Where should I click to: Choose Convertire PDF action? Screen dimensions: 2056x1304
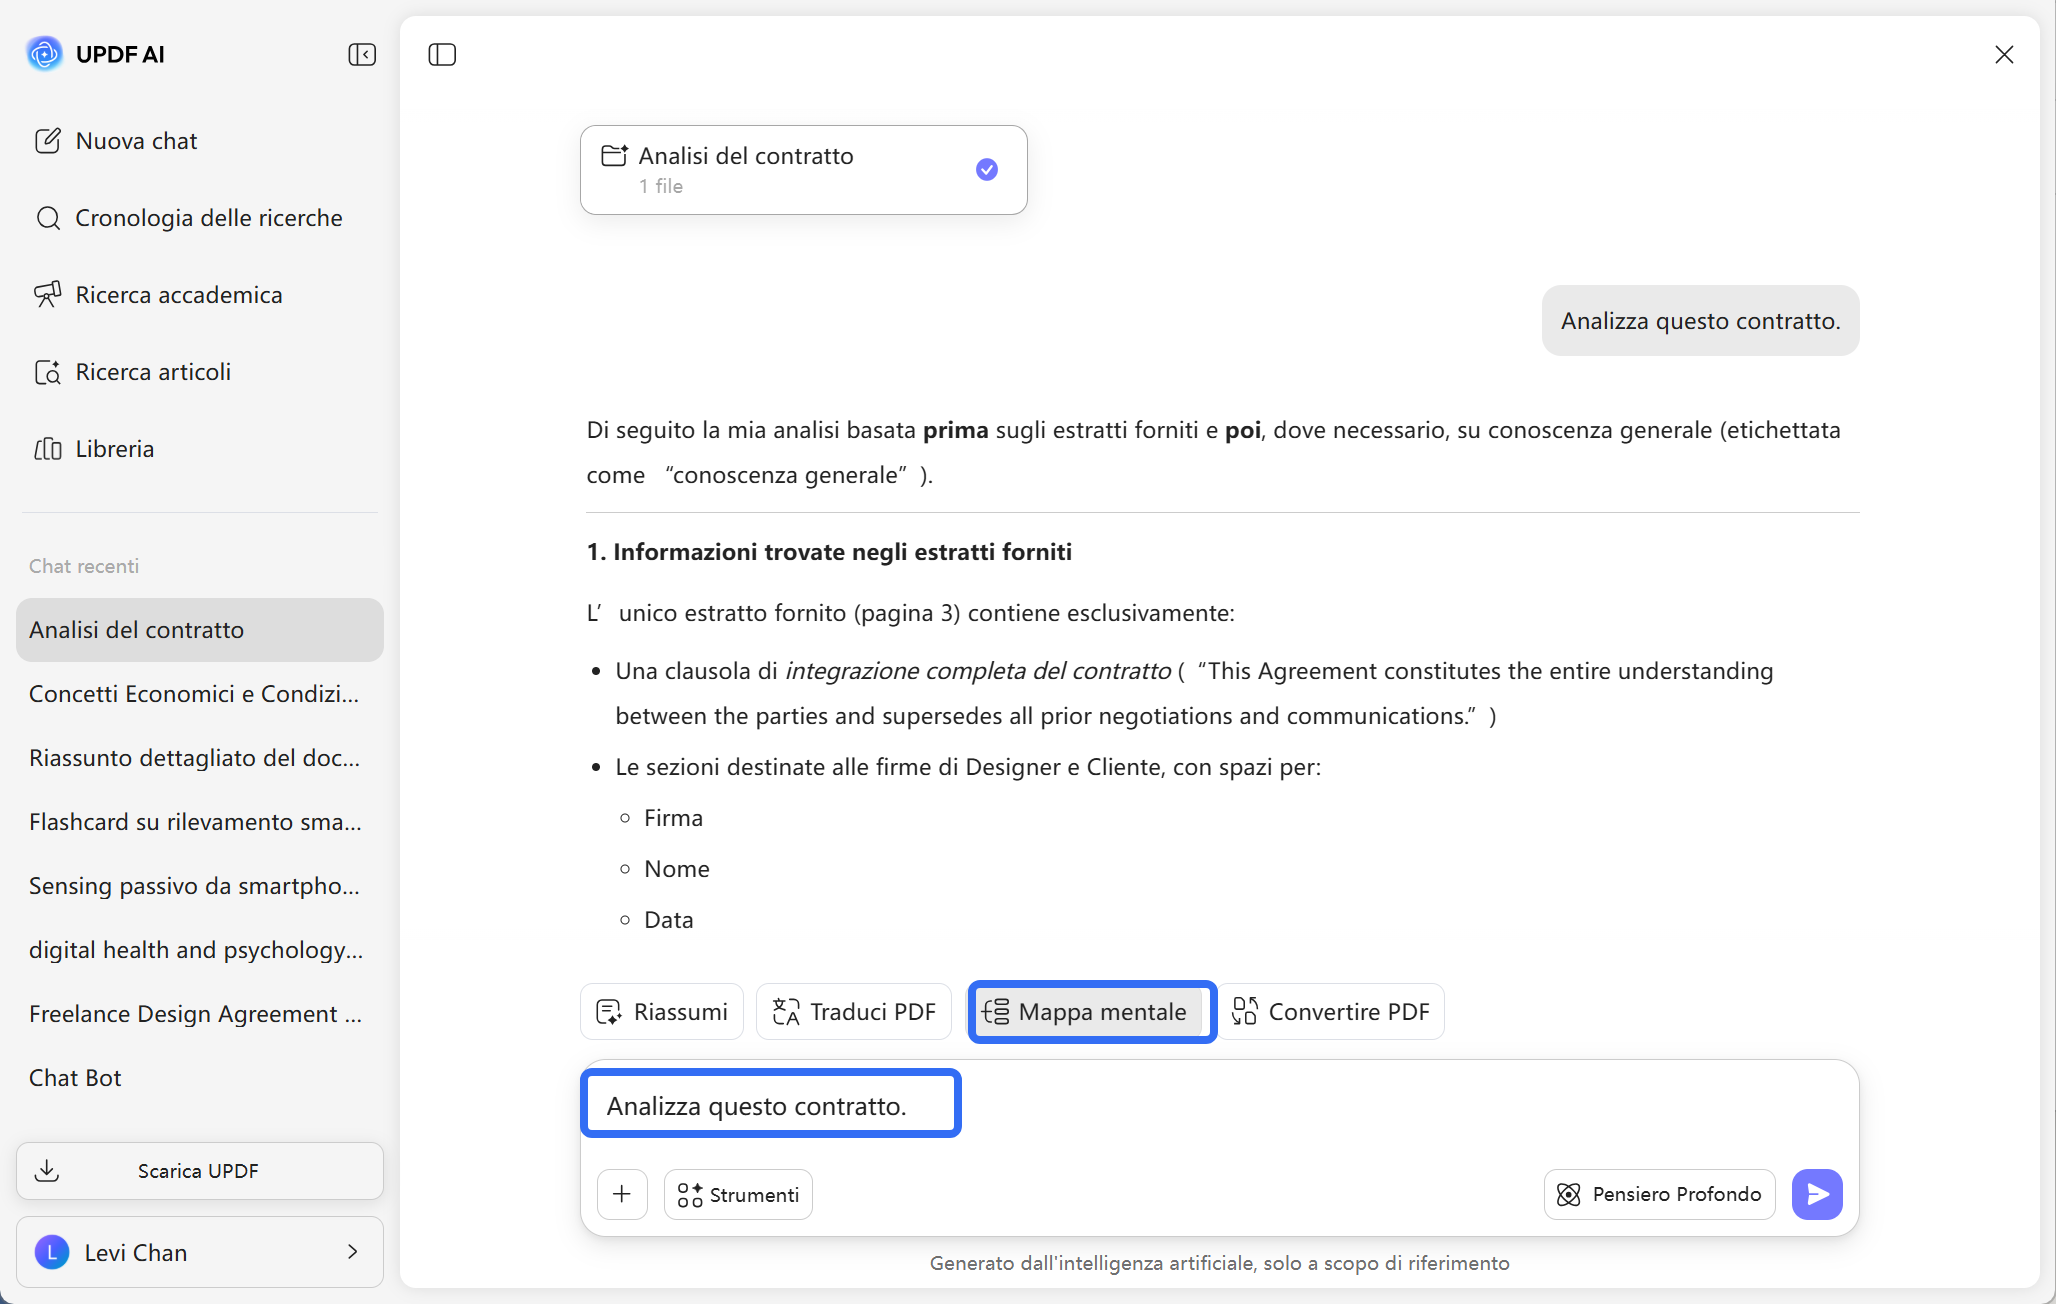click(x=1331, y=1011)
